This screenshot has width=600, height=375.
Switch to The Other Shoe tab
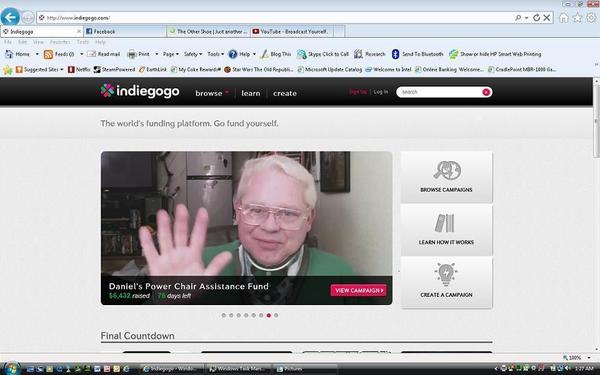click(209, 32)
